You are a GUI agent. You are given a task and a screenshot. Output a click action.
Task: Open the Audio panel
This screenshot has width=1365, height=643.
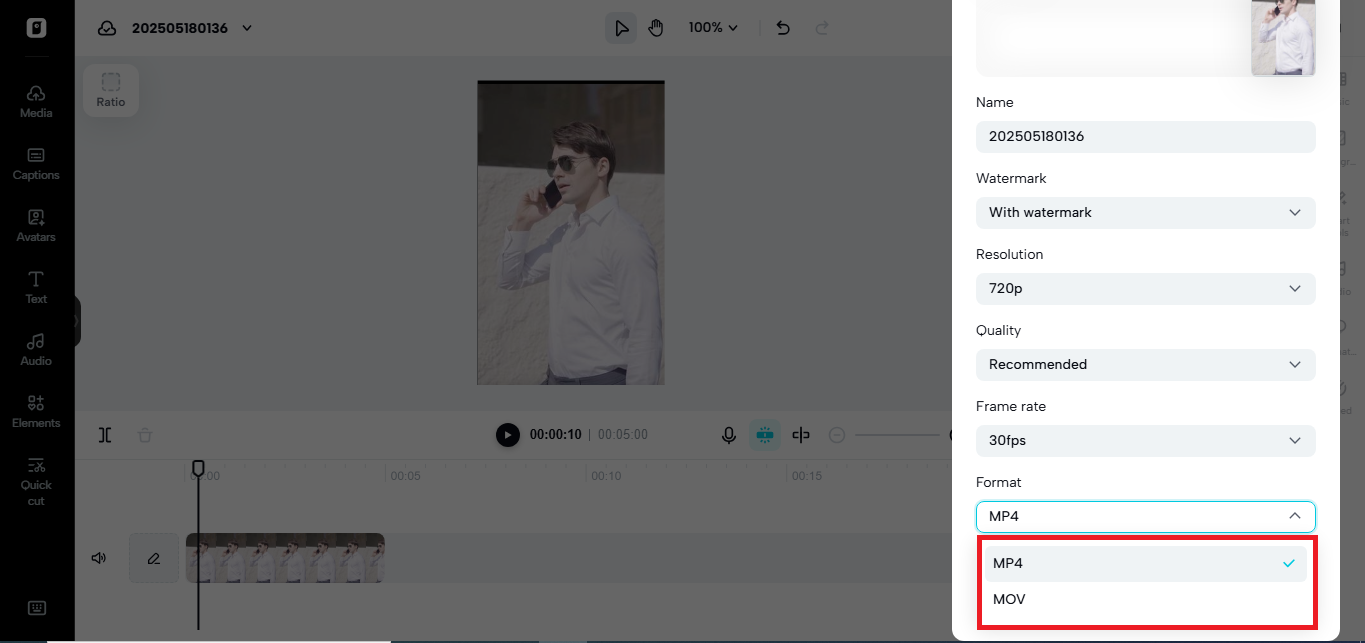click(35, 349)
